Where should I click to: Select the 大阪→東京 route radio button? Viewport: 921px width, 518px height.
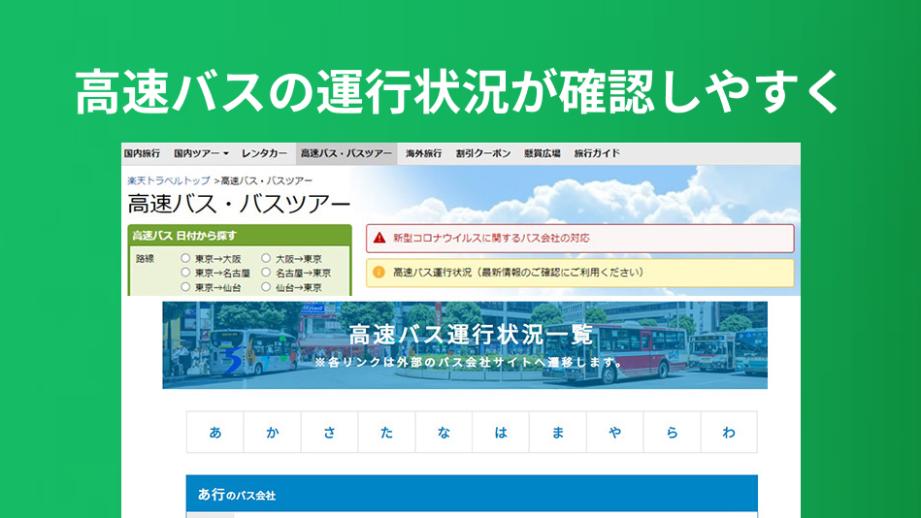266,258
